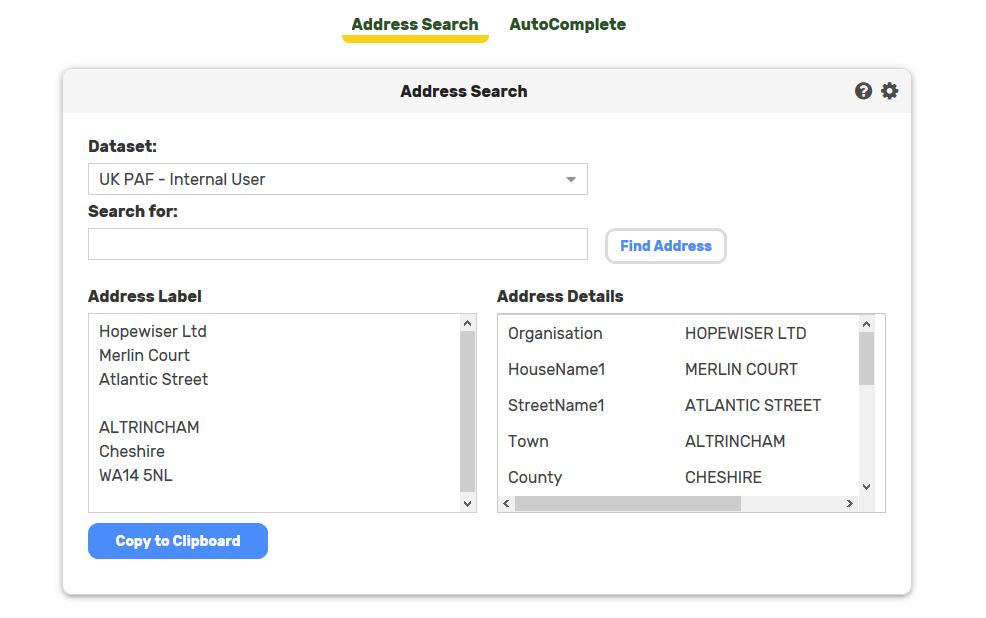Select the 'Atlantic Street' label line
Screen dimensions: 986x618
tap(153, 379)
